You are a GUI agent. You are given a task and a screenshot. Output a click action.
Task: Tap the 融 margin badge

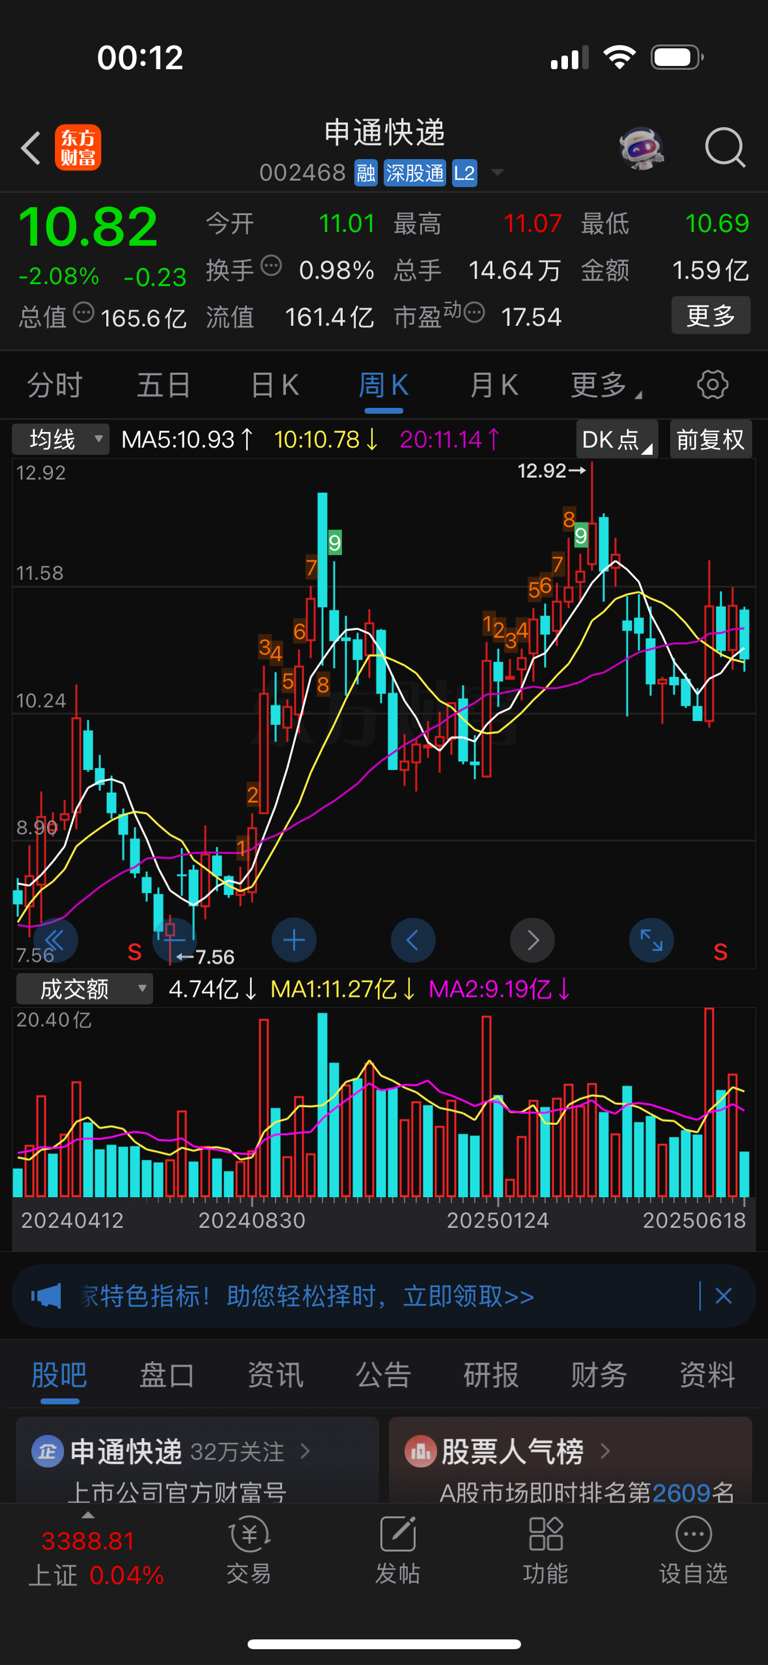[366, 173]
